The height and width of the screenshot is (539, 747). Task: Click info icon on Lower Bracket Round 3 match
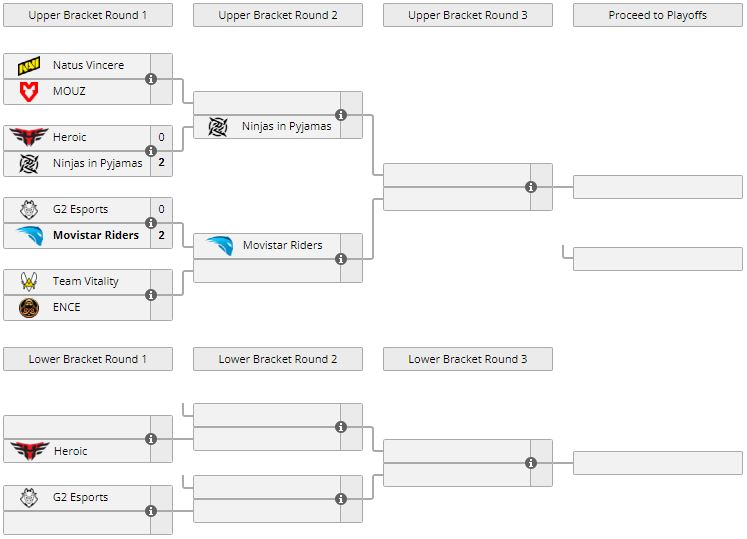[x=531, y=463]
